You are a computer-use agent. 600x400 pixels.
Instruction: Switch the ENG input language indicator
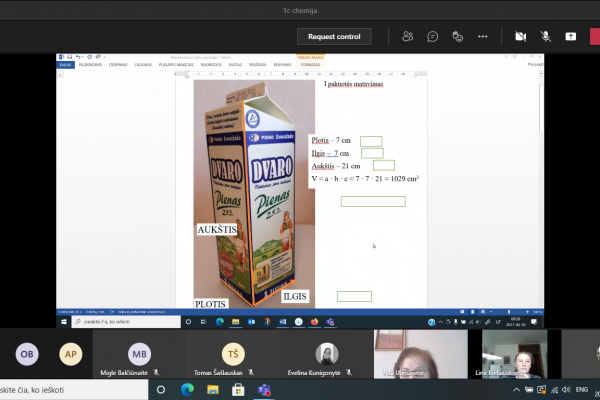coord(582,390)
